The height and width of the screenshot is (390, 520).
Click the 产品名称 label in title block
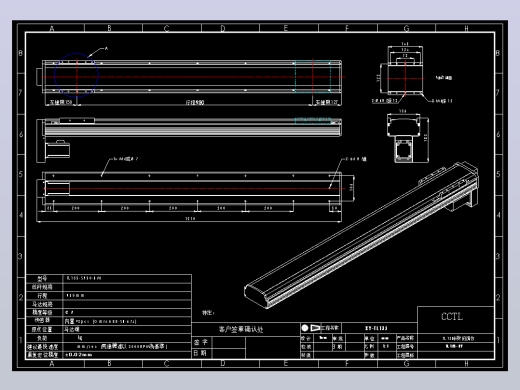tap(405, 338)
